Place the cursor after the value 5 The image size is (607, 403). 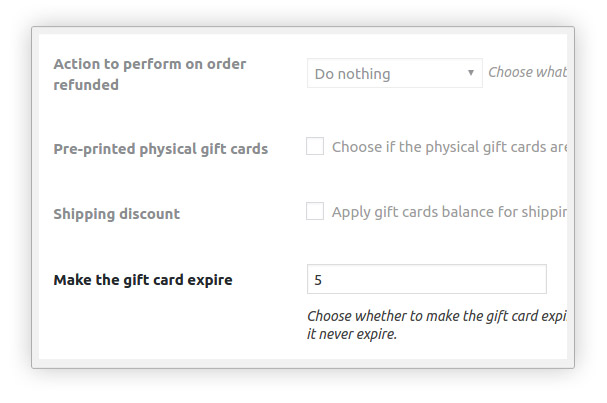(324, 279)
